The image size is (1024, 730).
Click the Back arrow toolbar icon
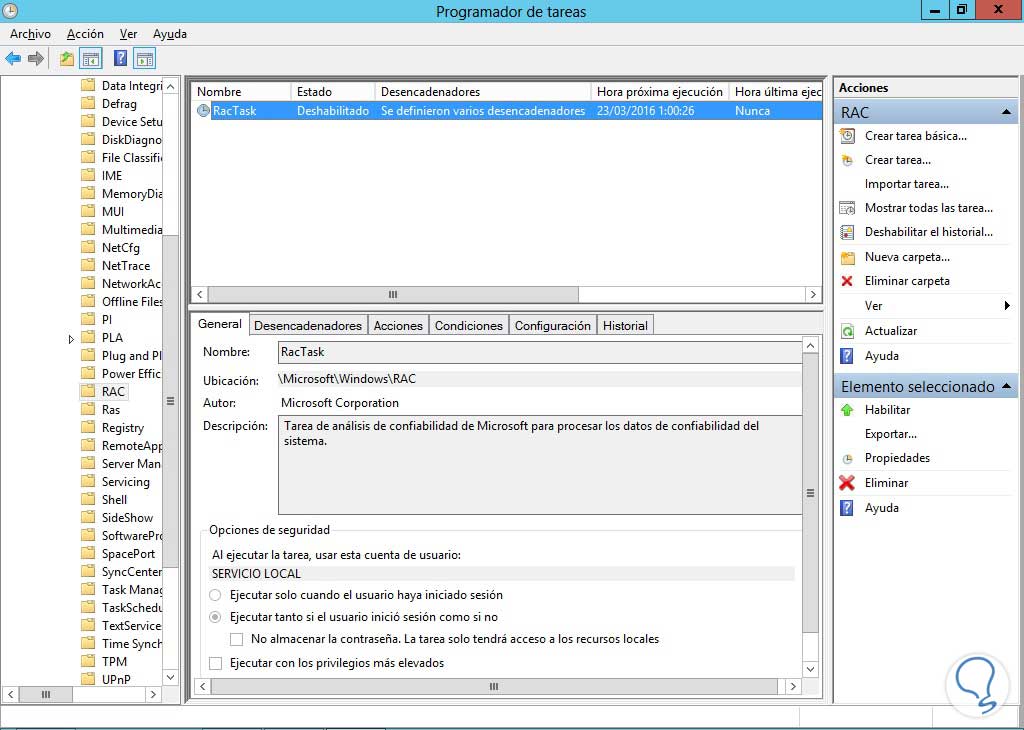pos(13,59)
